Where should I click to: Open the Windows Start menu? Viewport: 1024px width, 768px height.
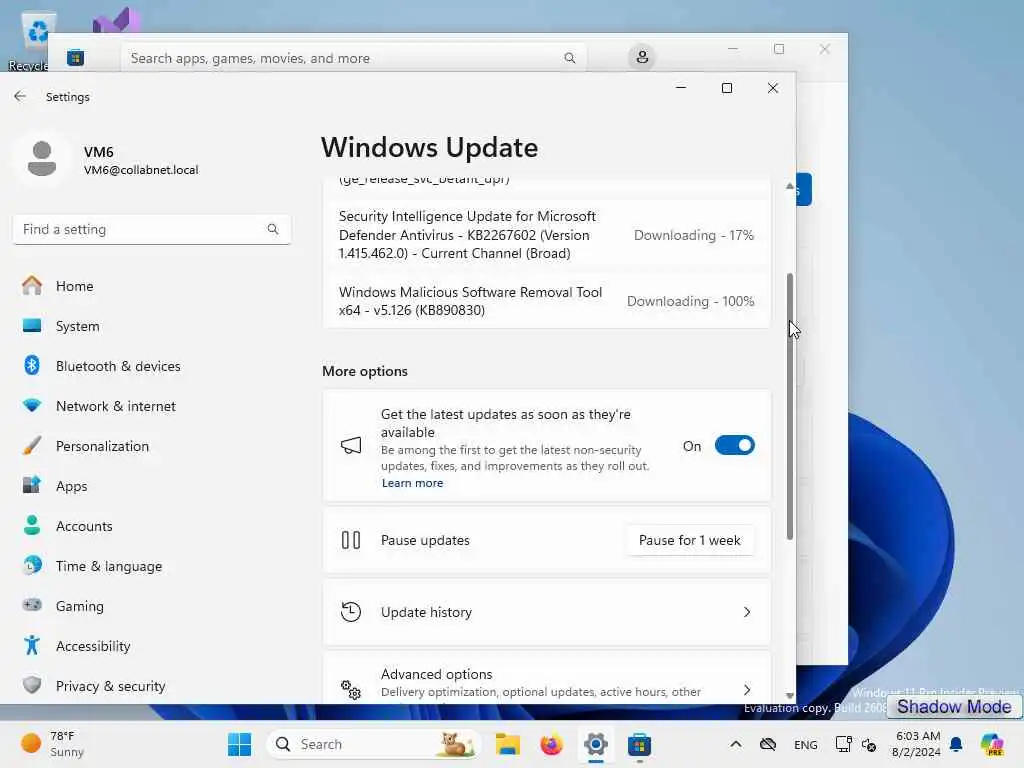click(x=239, y=744)
